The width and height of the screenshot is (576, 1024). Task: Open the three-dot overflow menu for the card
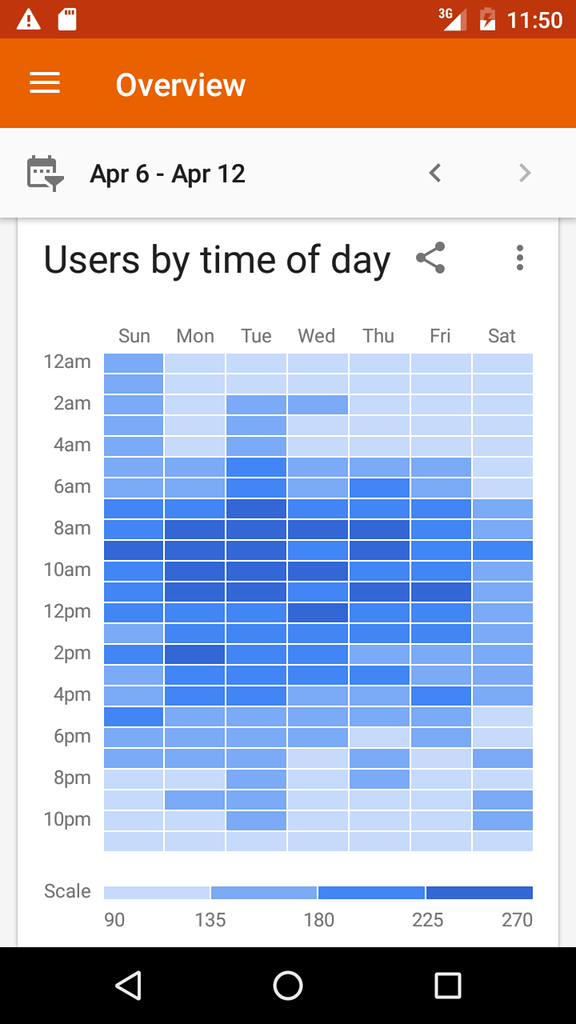point(520,258)
